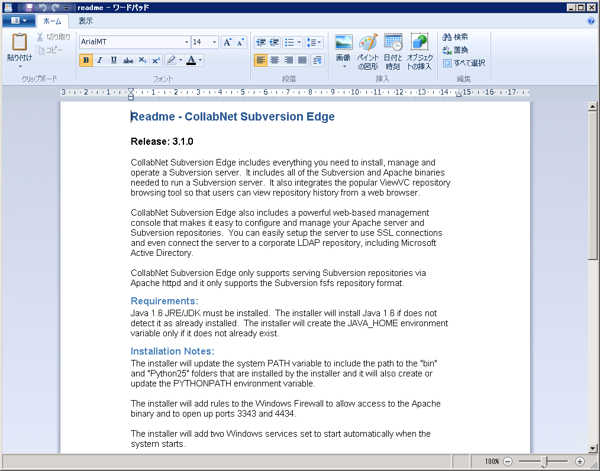Screen dimensions: 600x471
Task: Open the highlight color dropdown arrow
Action: (x=180, y=60)
